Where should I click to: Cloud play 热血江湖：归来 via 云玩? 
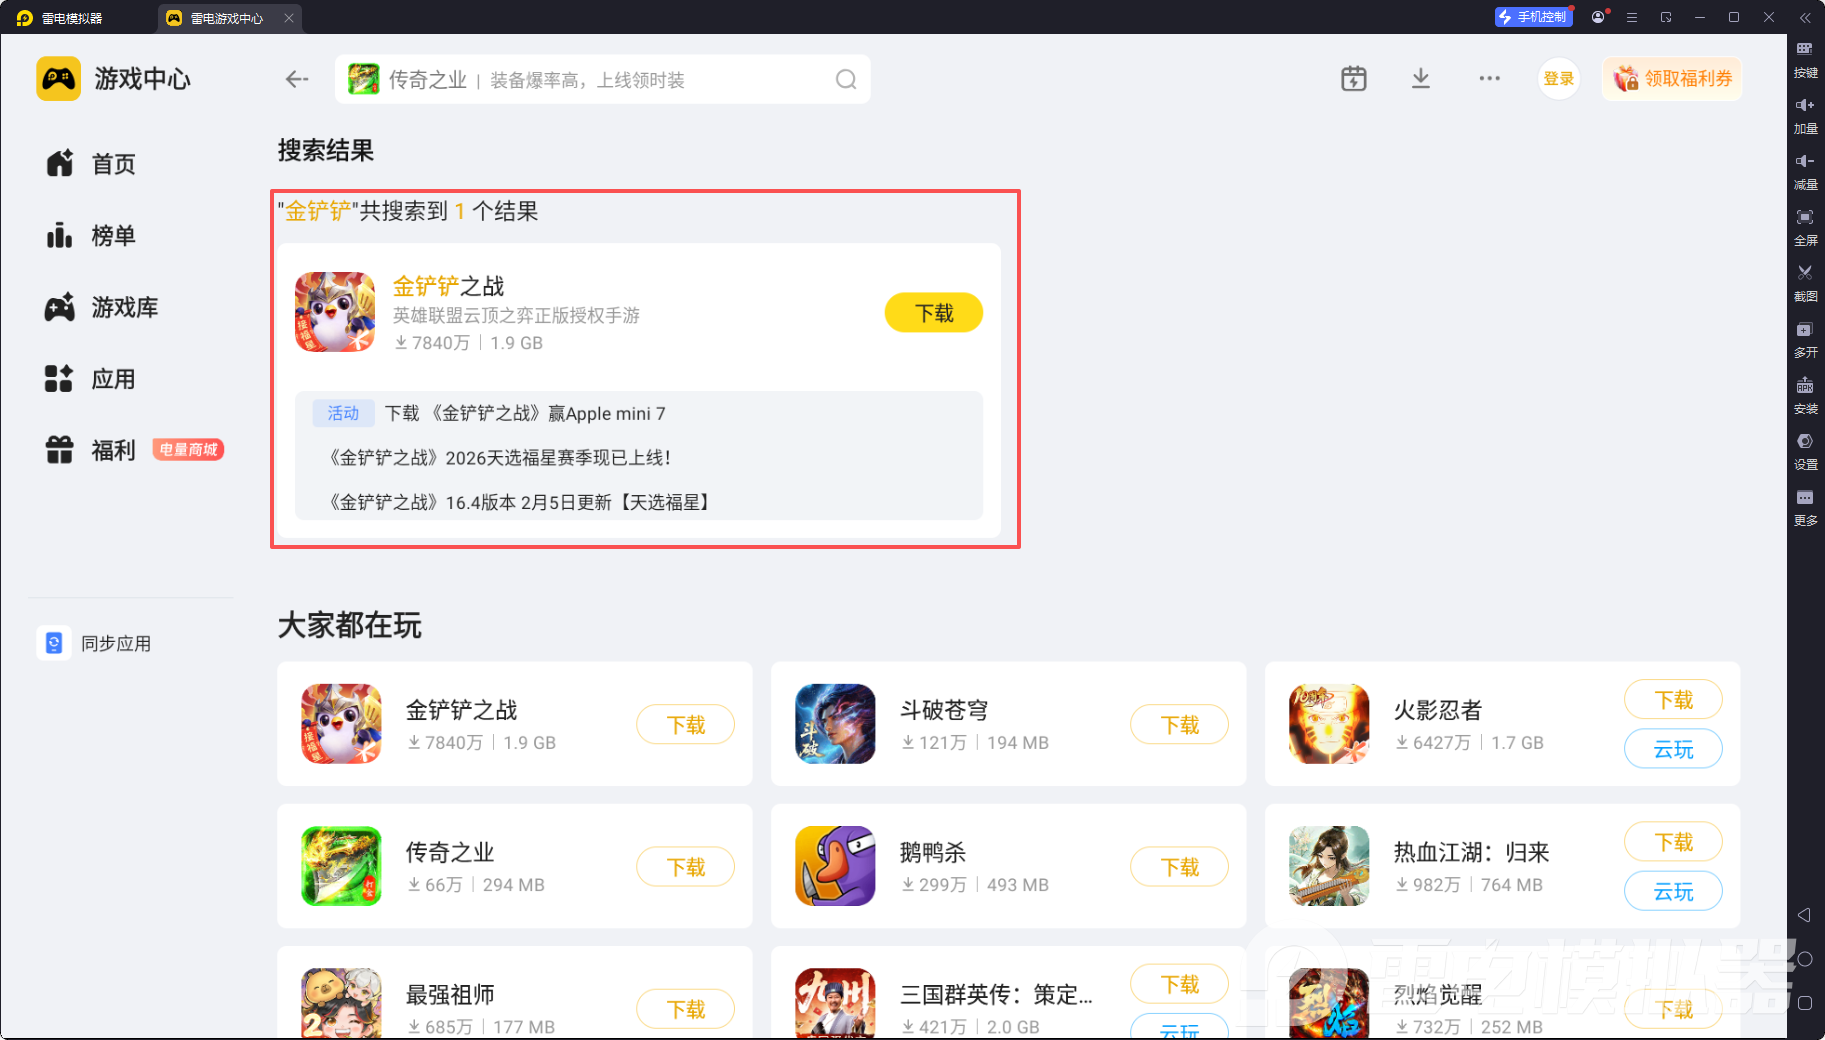[1673, 892]
